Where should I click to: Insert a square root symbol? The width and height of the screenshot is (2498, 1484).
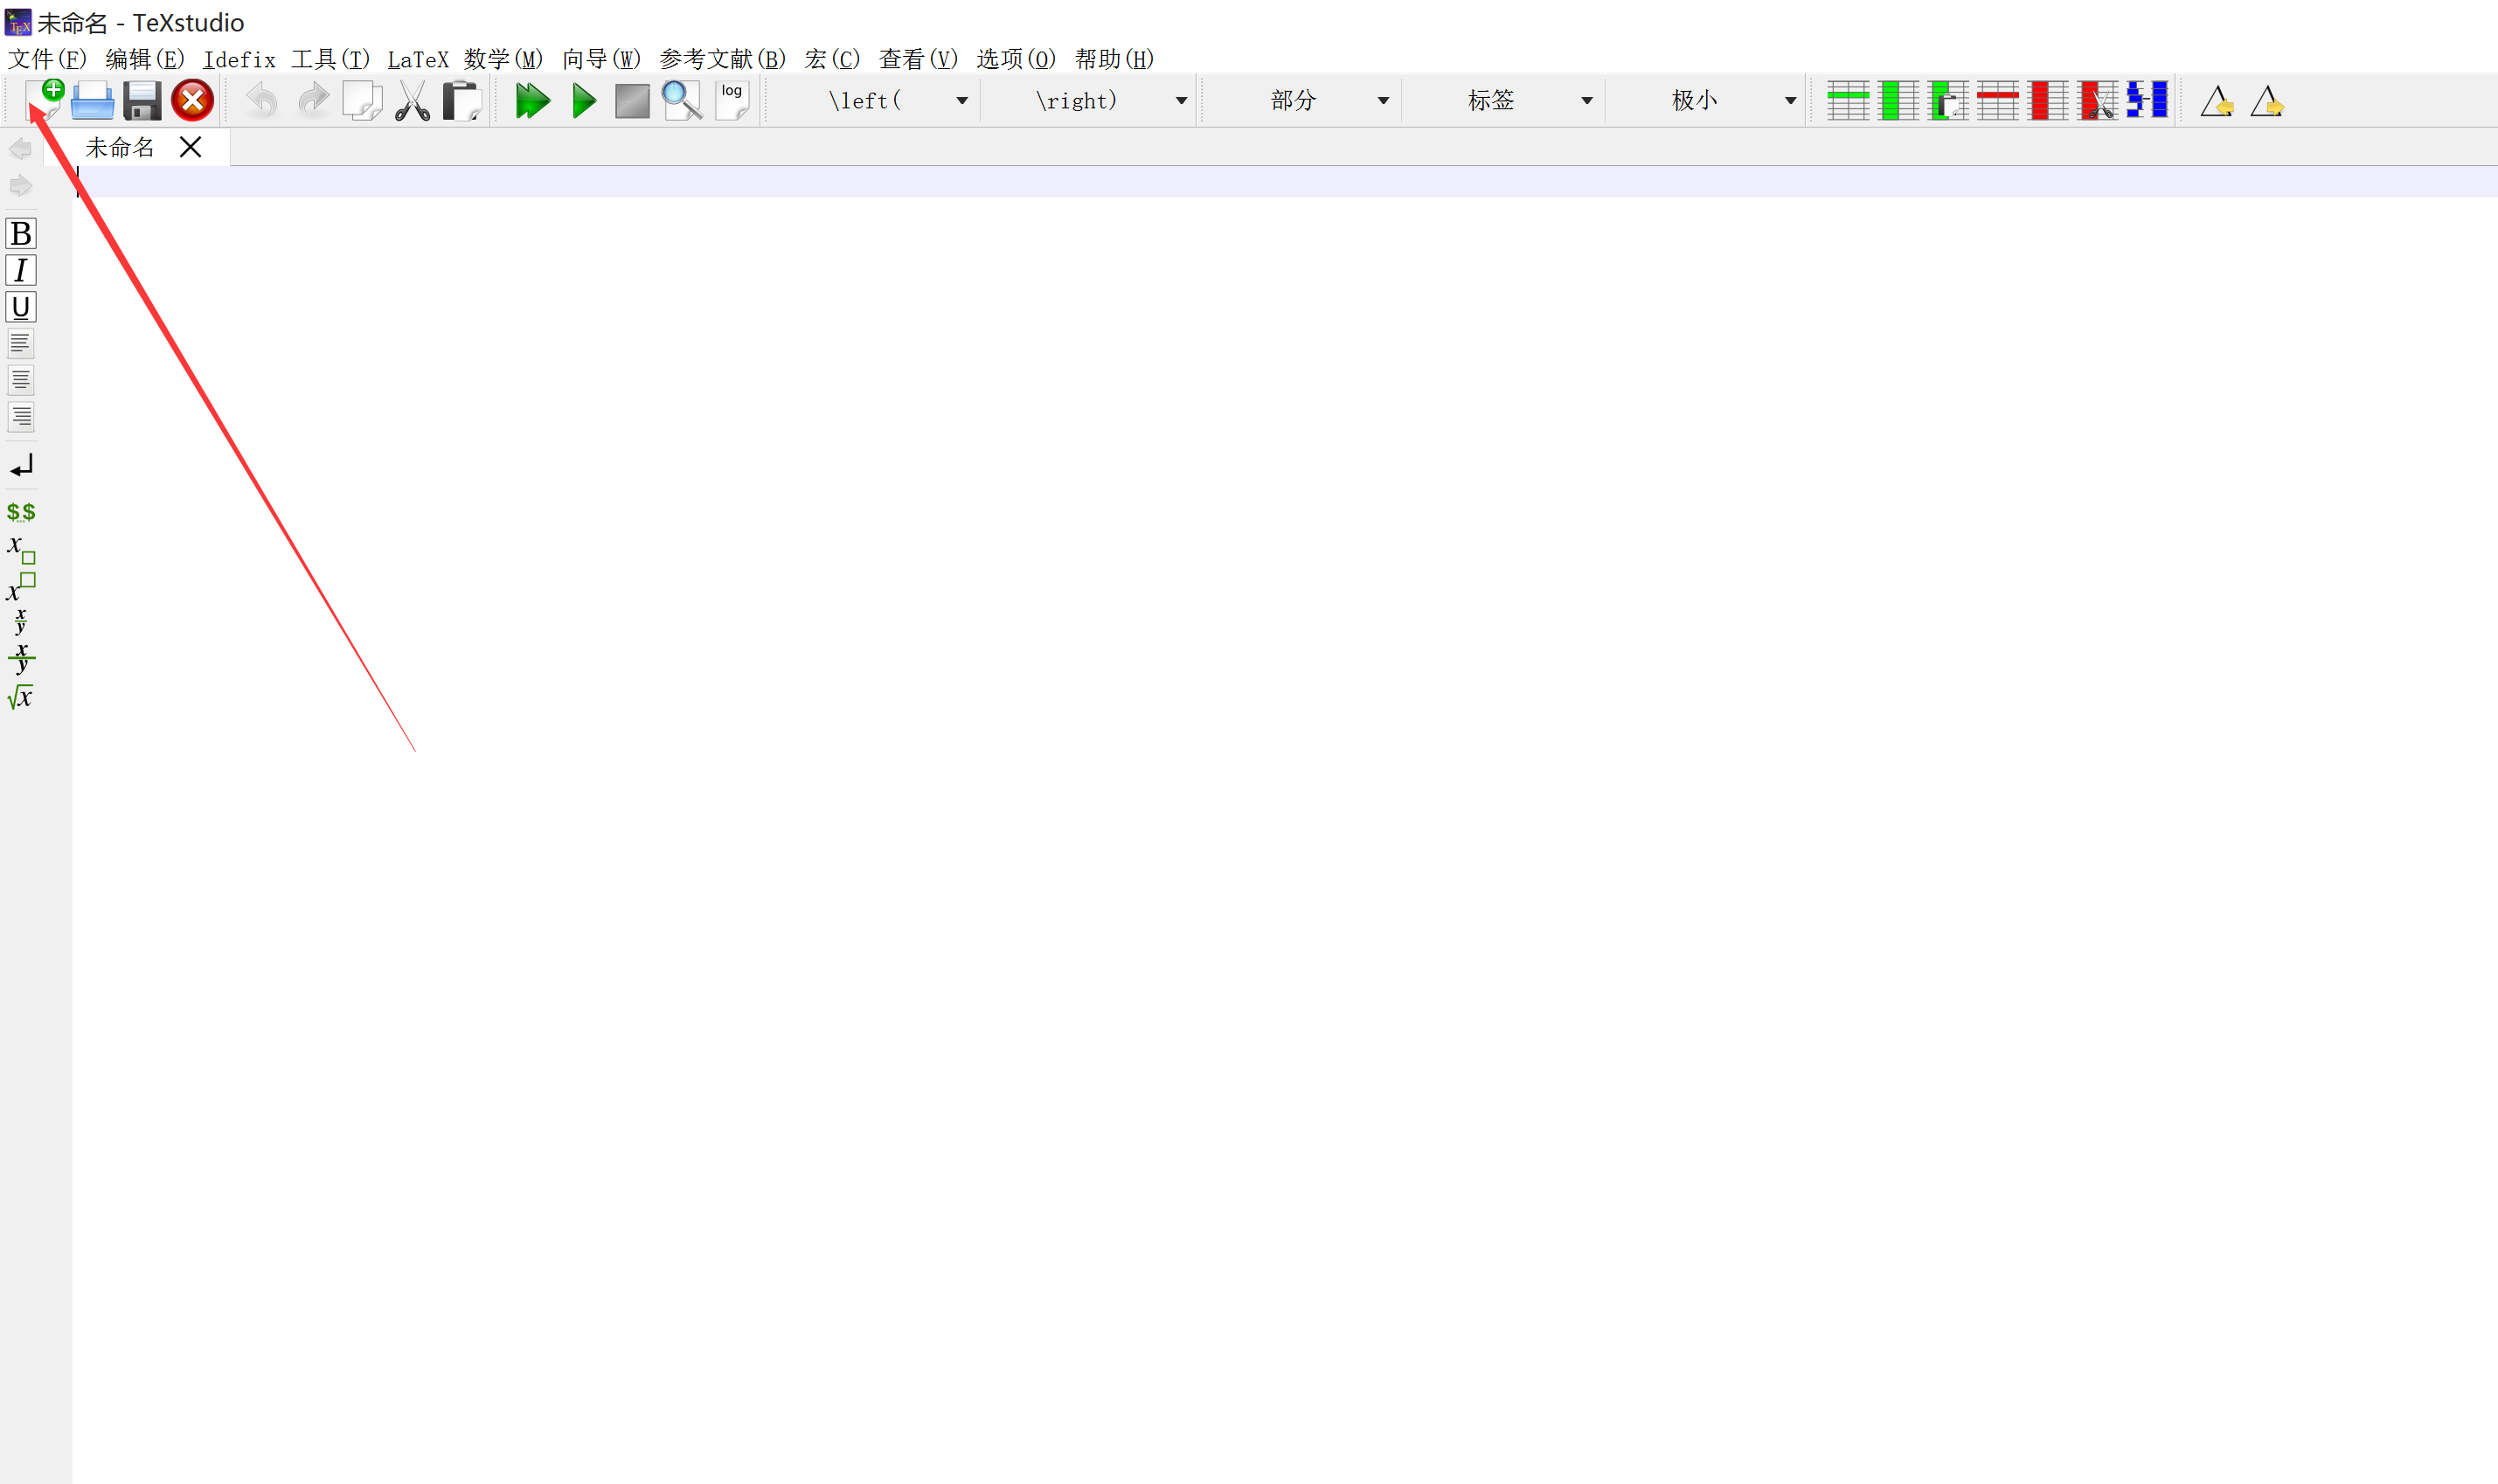click(21, 697)
